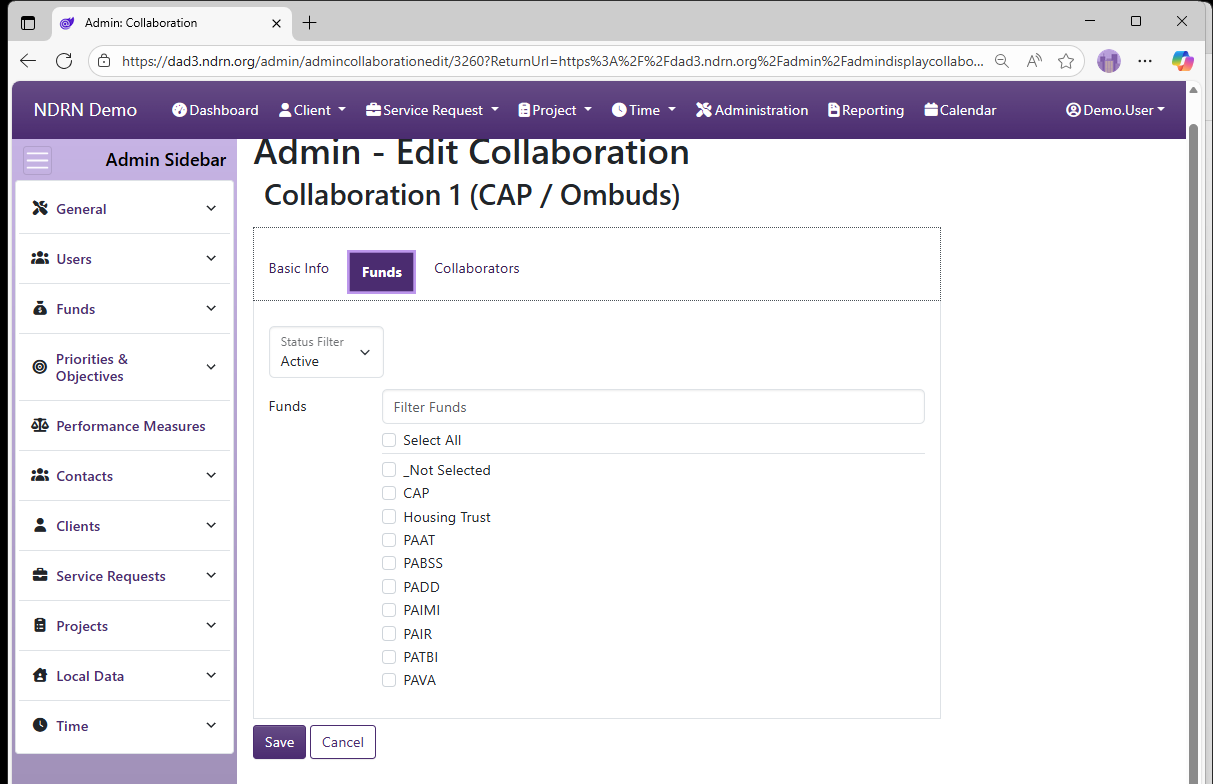
Task: Click the Save button
Action: tap(279, 742)
